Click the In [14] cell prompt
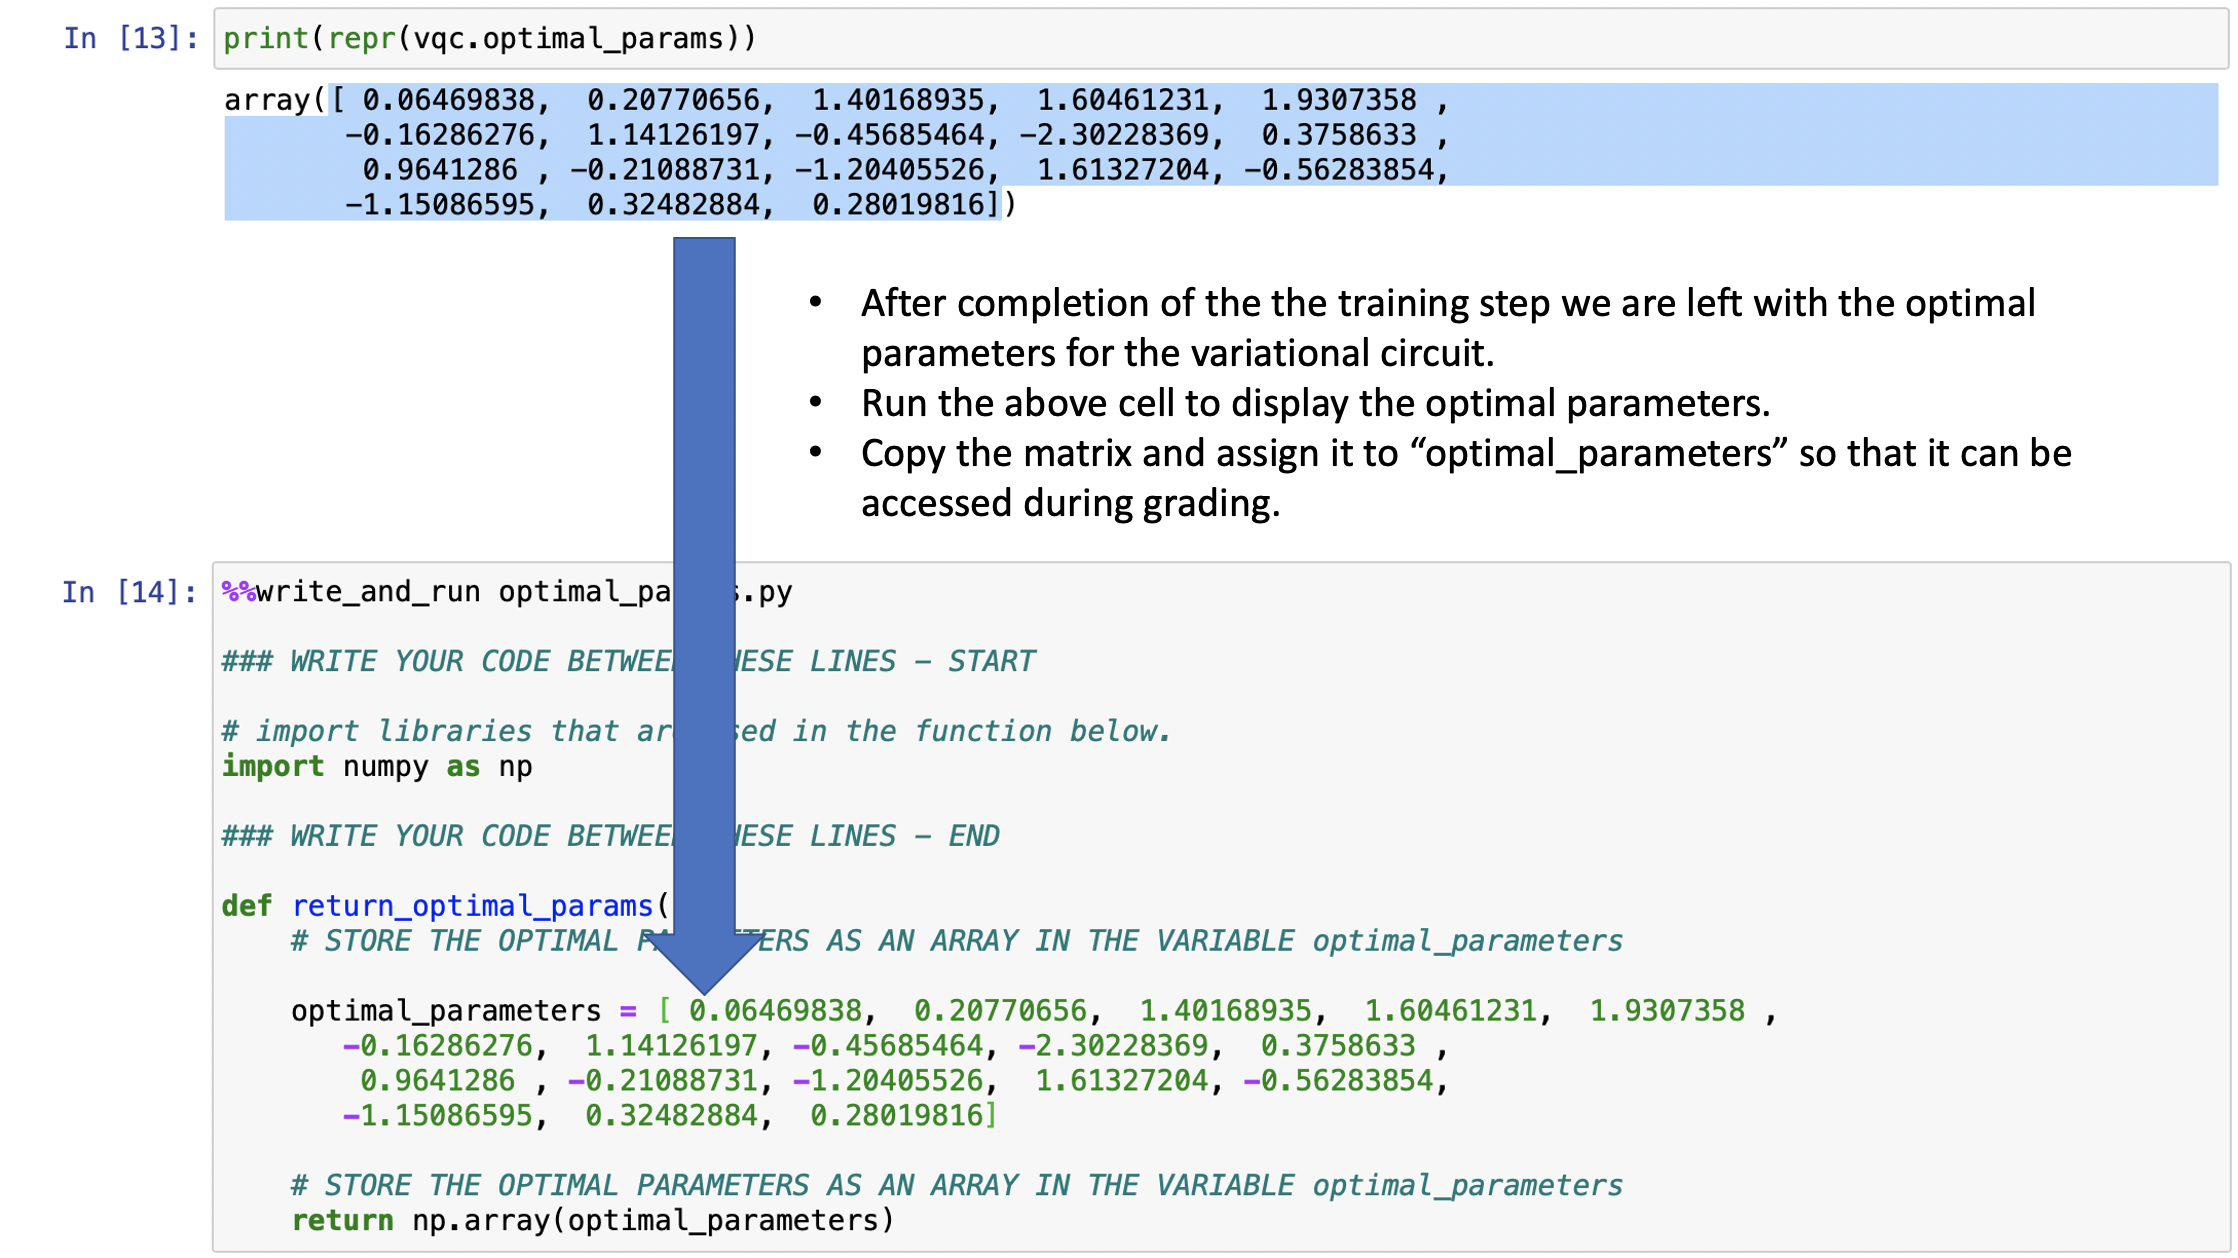Viewport: 2238px width, 1258px height. tap(129, 592)
